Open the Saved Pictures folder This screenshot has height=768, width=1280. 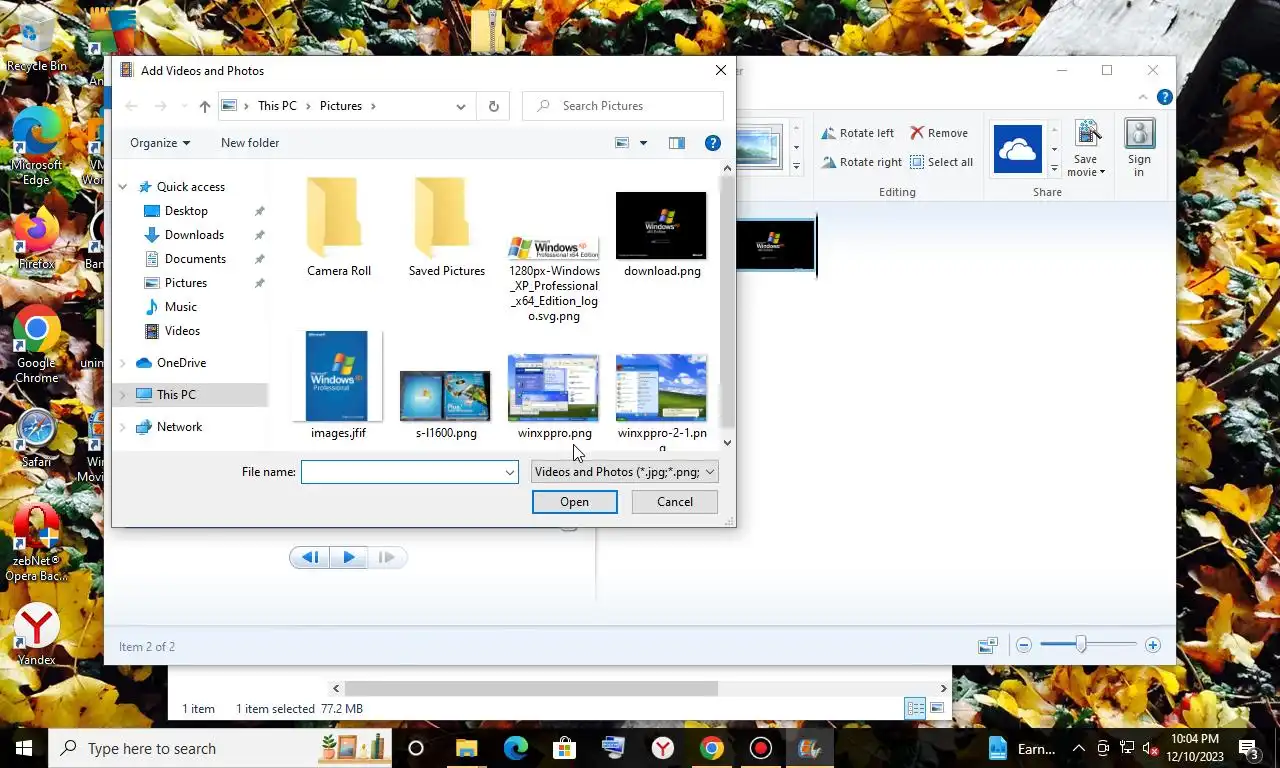point(446,228)
